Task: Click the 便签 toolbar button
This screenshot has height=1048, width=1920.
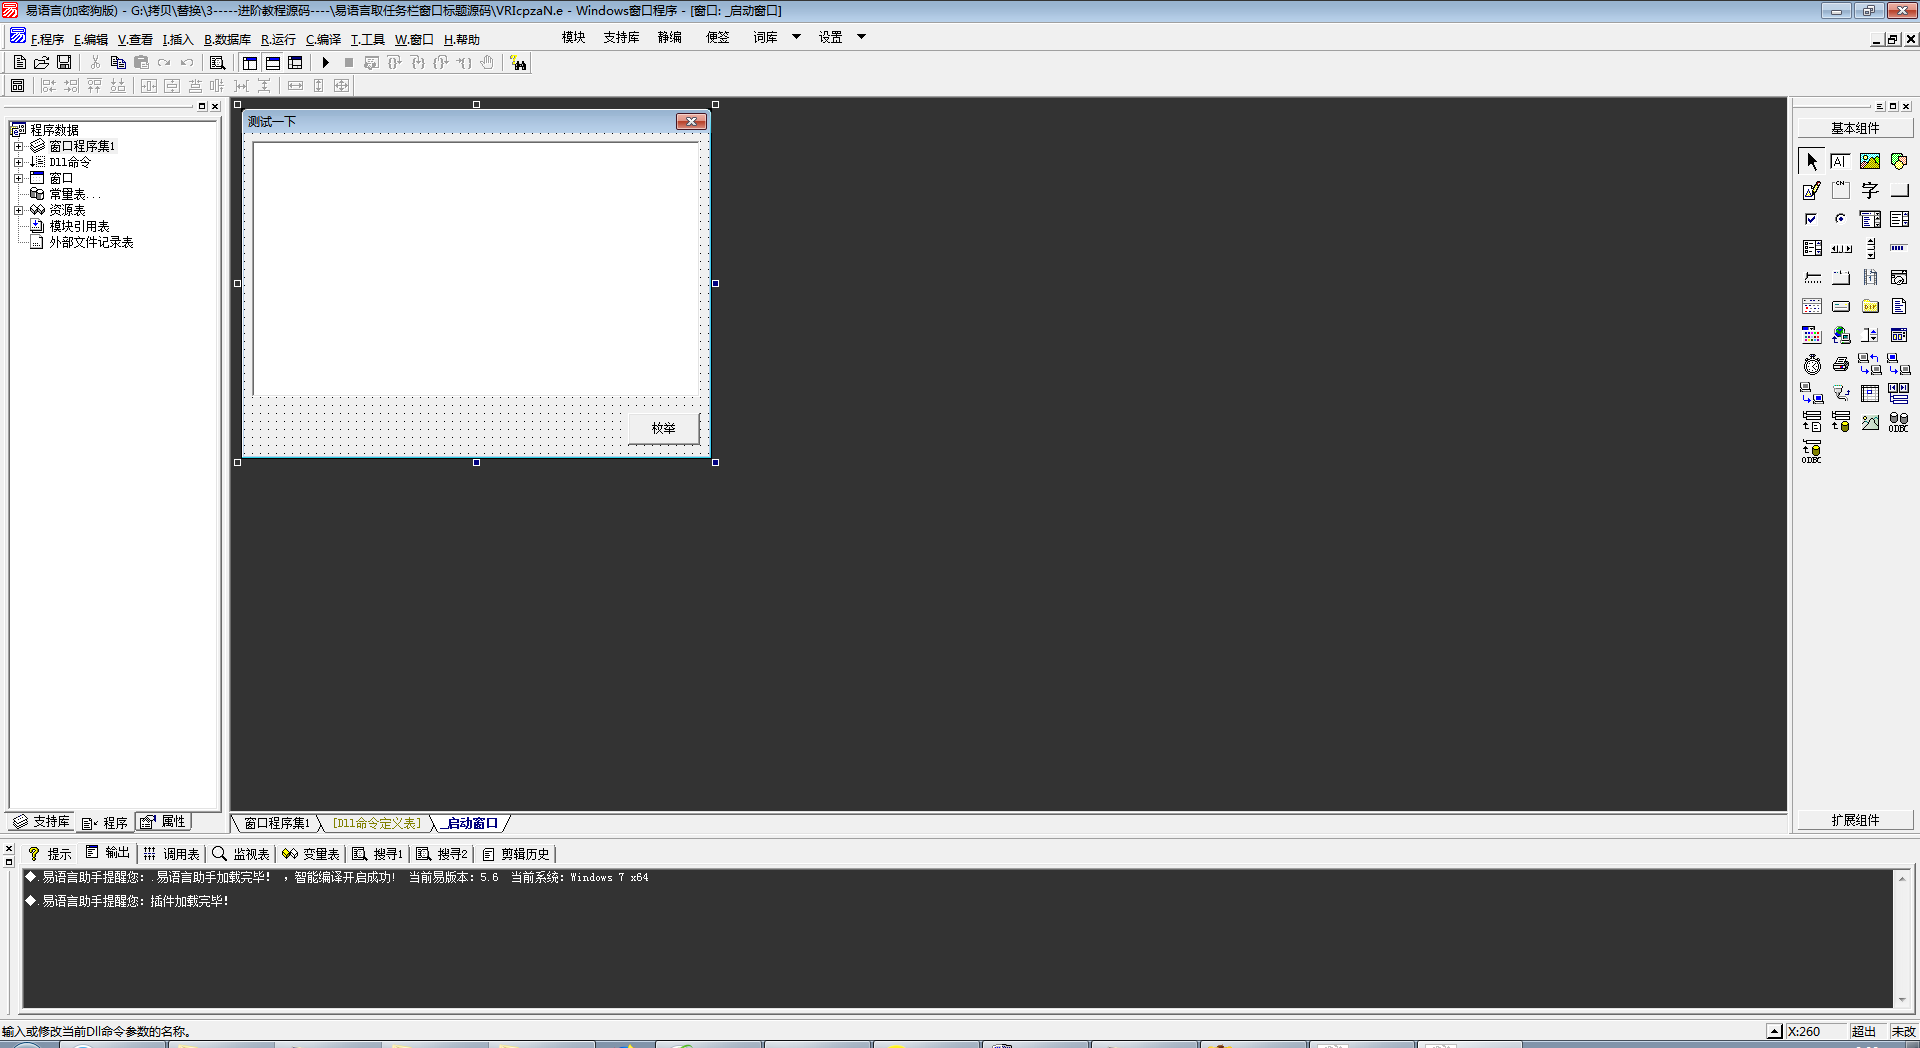Action: [x=717, y=37]
